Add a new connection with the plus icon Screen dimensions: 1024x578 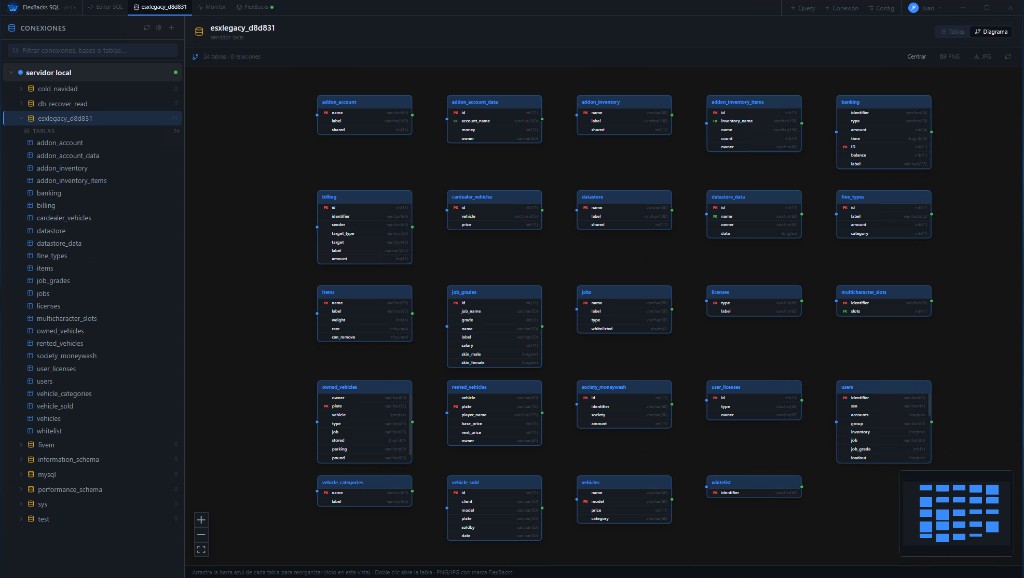(x=172, y=28)
